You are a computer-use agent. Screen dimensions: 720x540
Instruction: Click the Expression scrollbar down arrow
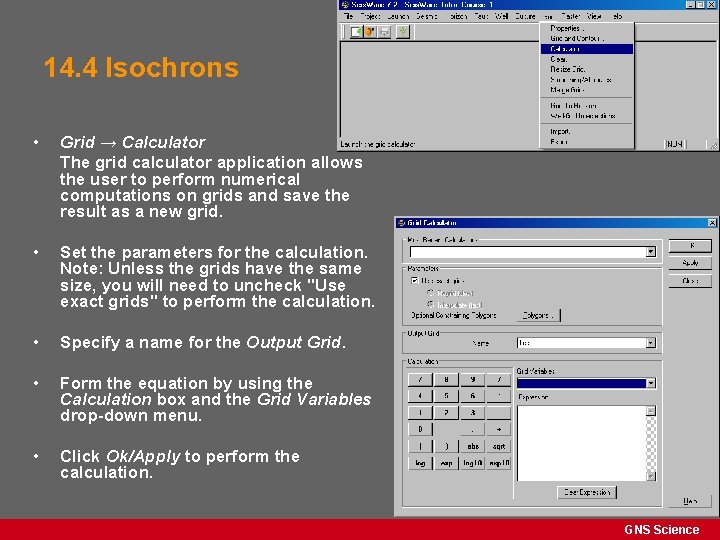pos(651,476)
